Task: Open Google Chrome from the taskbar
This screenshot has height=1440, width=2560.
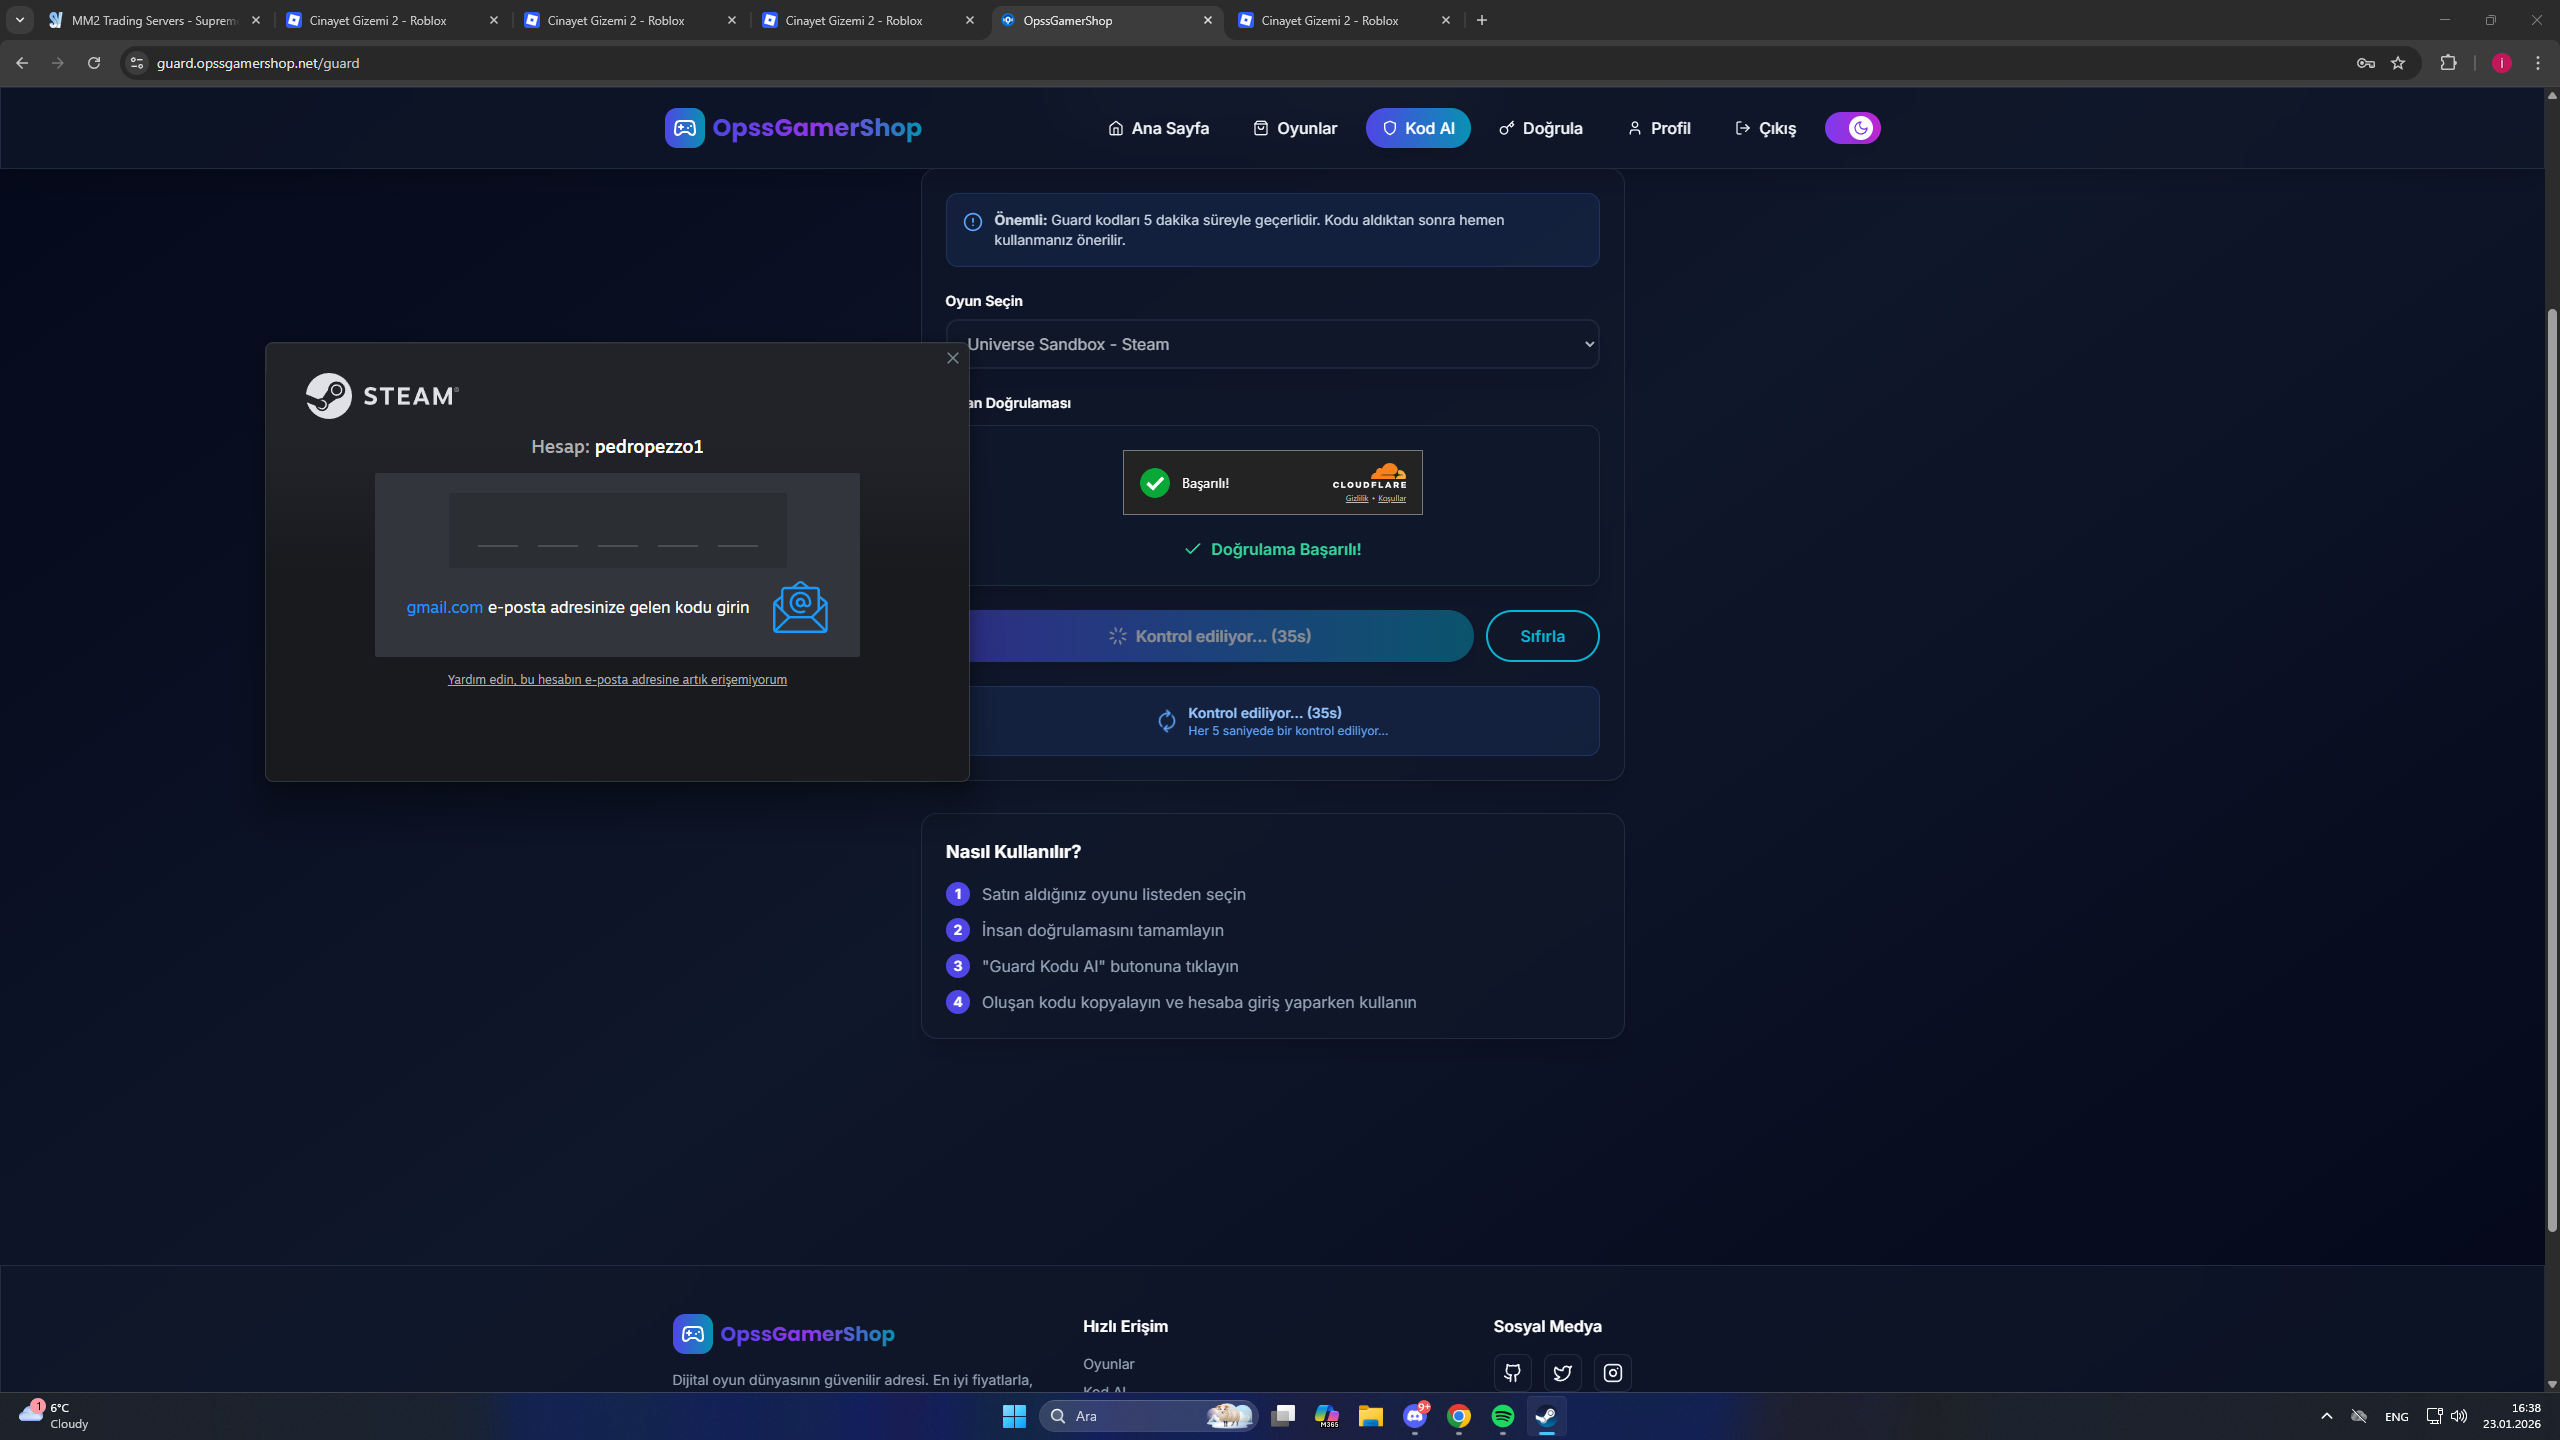Action: point(1459,1416)
